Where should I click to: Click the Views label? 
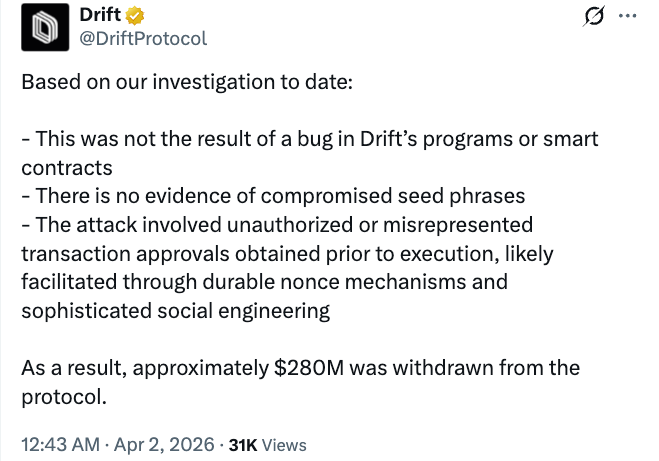tap(284, 445)
